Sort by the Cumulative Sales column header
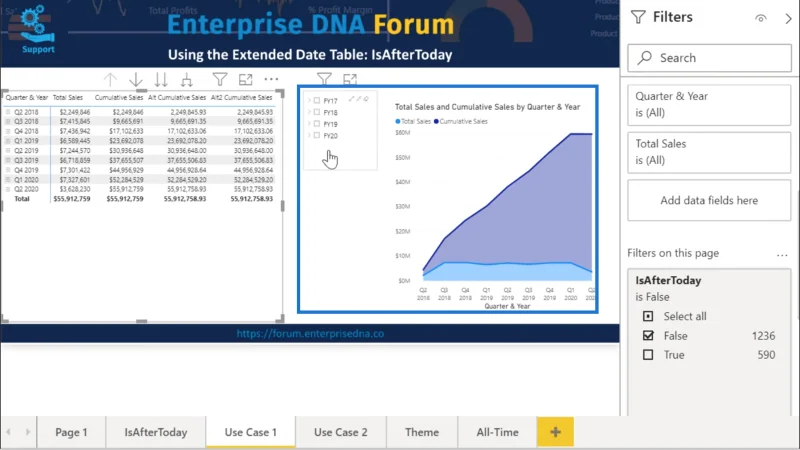 [119, 97]
